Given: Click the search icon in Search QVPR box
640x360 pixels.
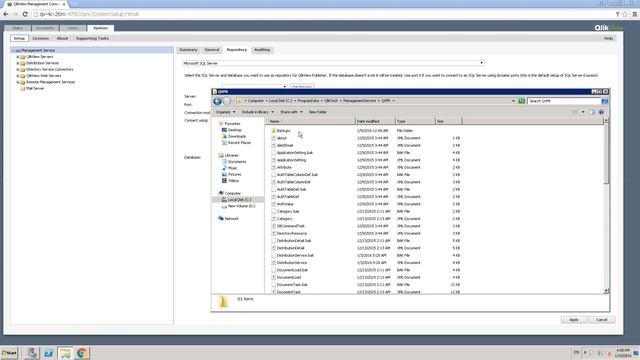Looking at the screenshot, I should (604, 101).
